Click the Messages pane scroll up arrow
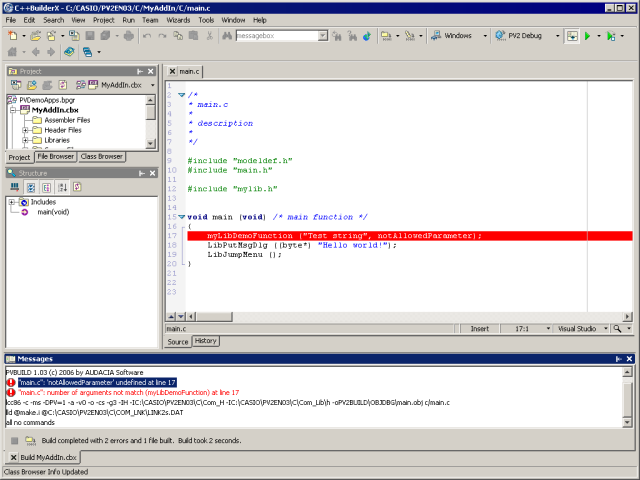The image size is (640, 480). (627, 372)
